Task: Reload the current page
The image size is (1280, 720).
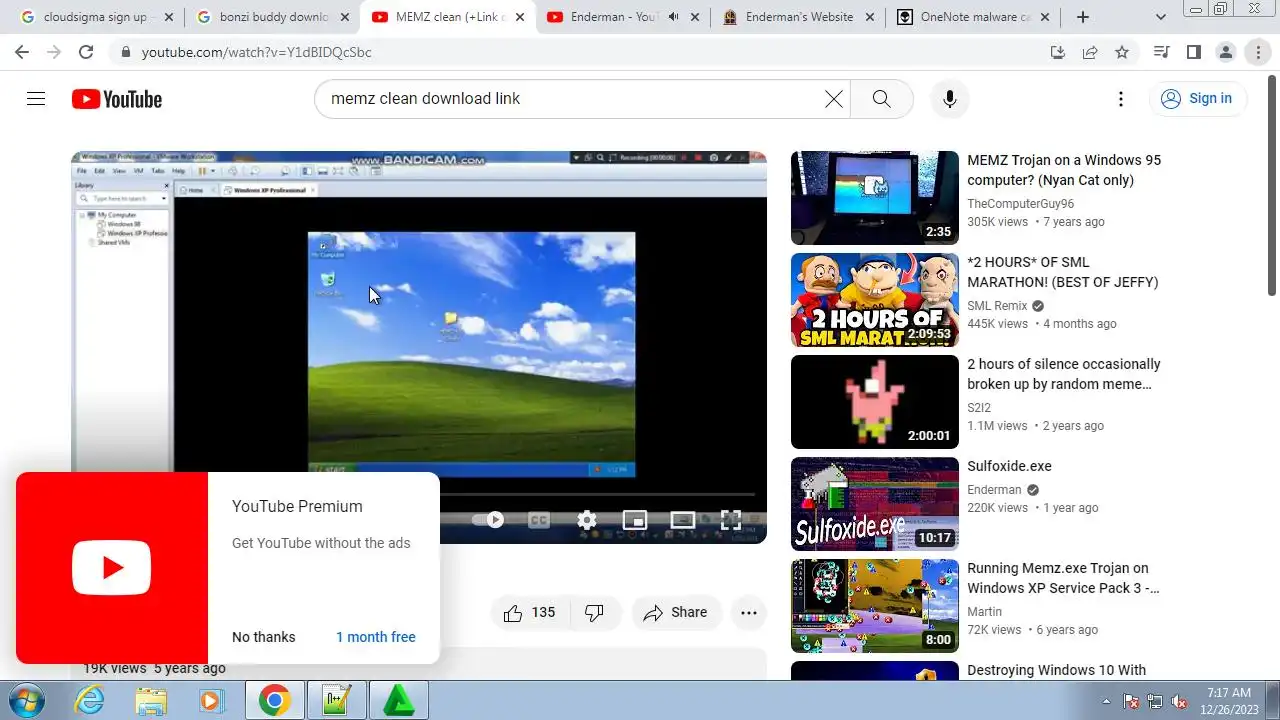Action: [x=86, y=52]
